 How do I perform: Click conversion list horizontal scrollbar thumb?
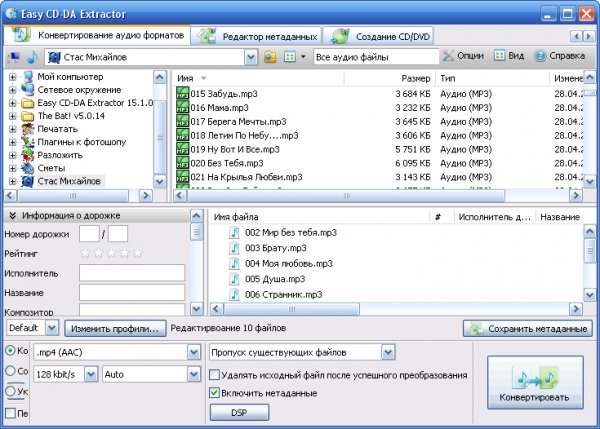click(x=292, y=309)
